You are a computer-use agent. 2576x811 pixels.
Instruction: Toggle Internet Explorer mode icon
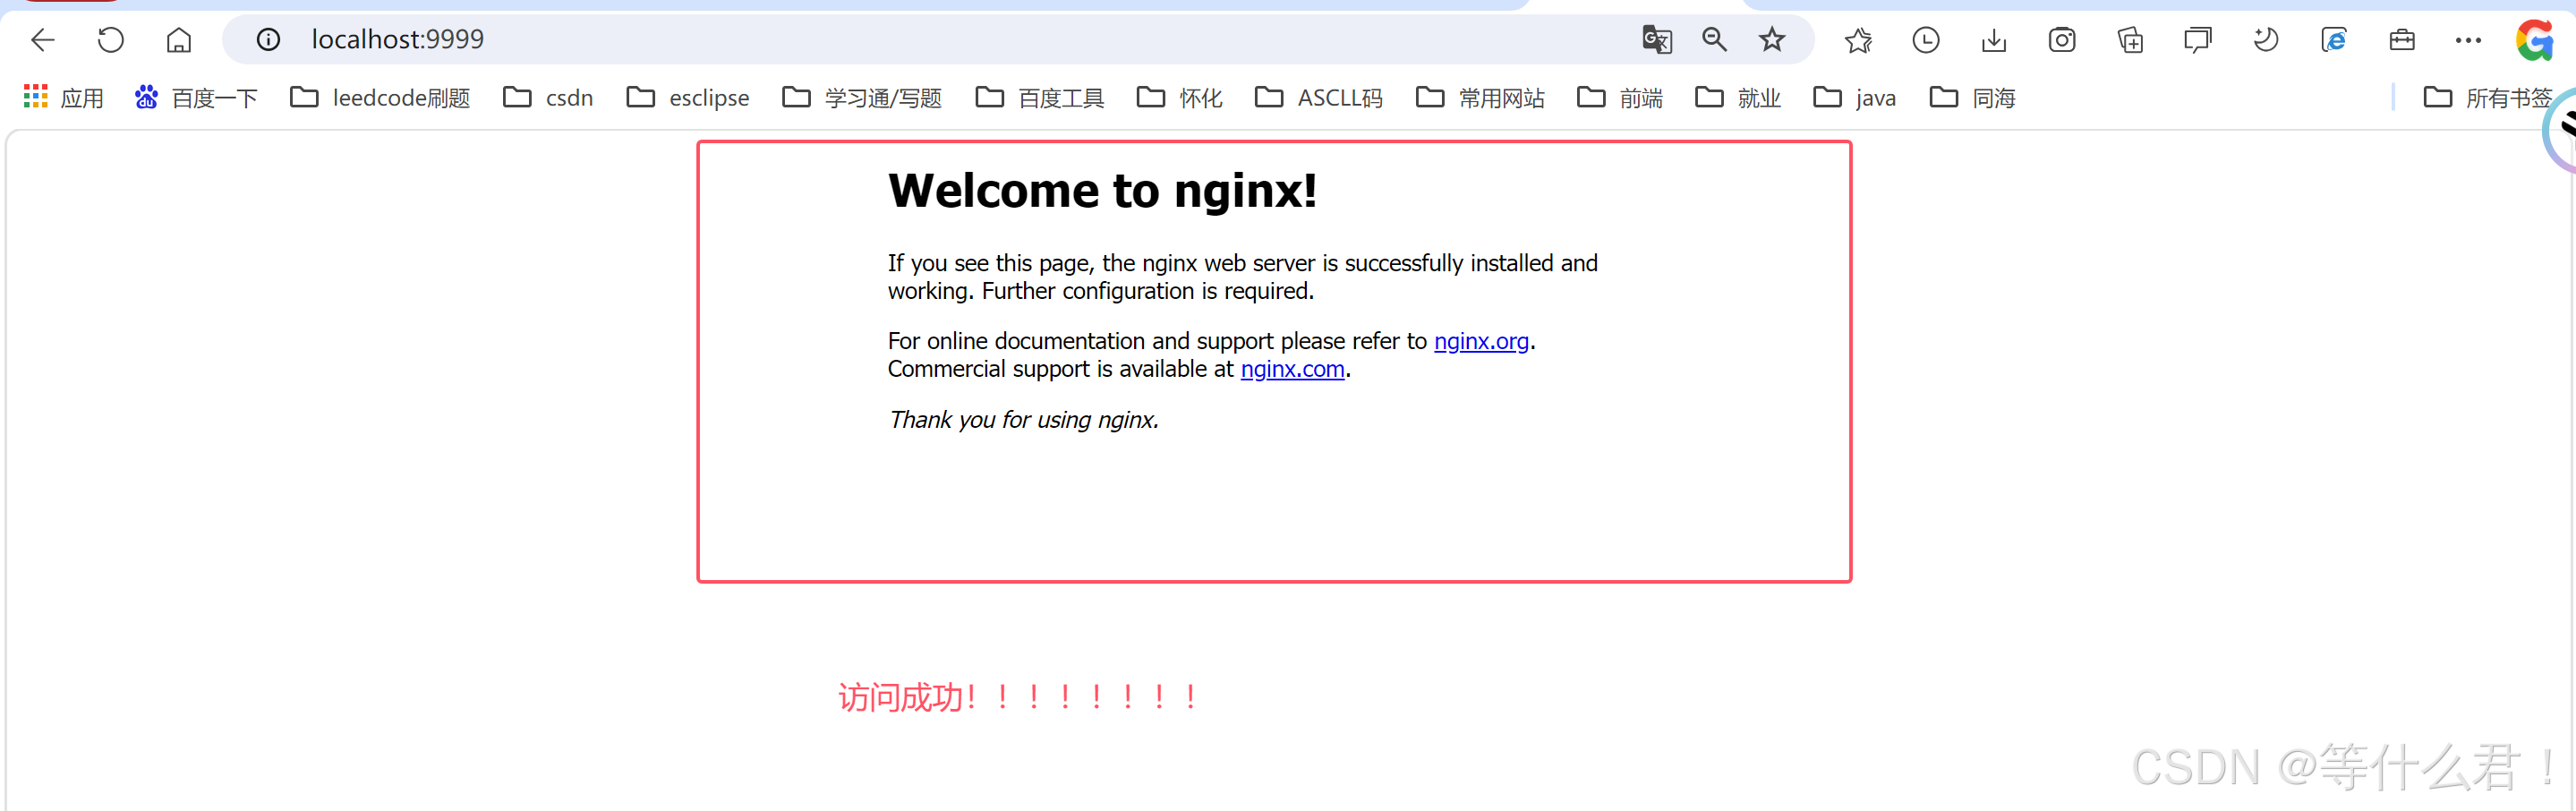click(x=2334, y=40)
